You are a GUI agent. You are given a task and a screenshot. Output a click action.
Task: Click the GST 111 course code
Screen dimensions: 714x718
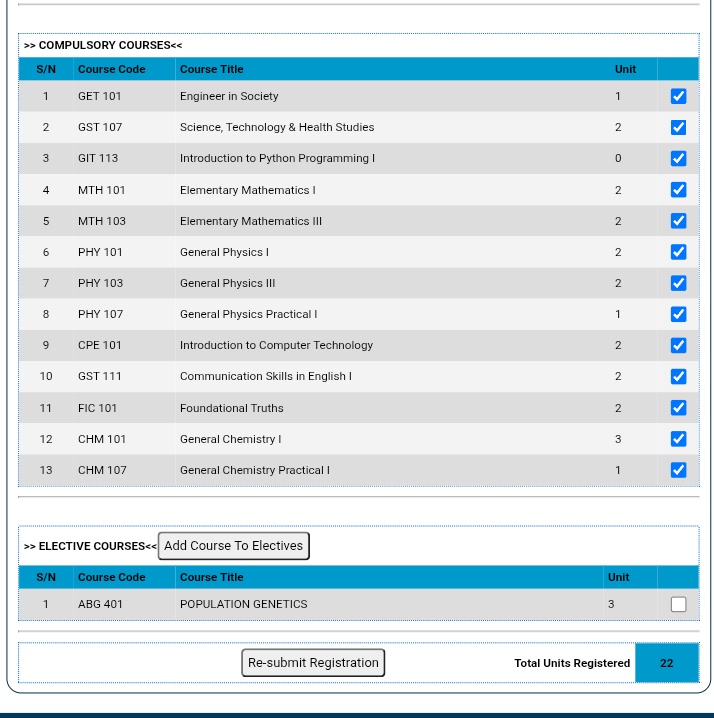[x=100, y=376]
